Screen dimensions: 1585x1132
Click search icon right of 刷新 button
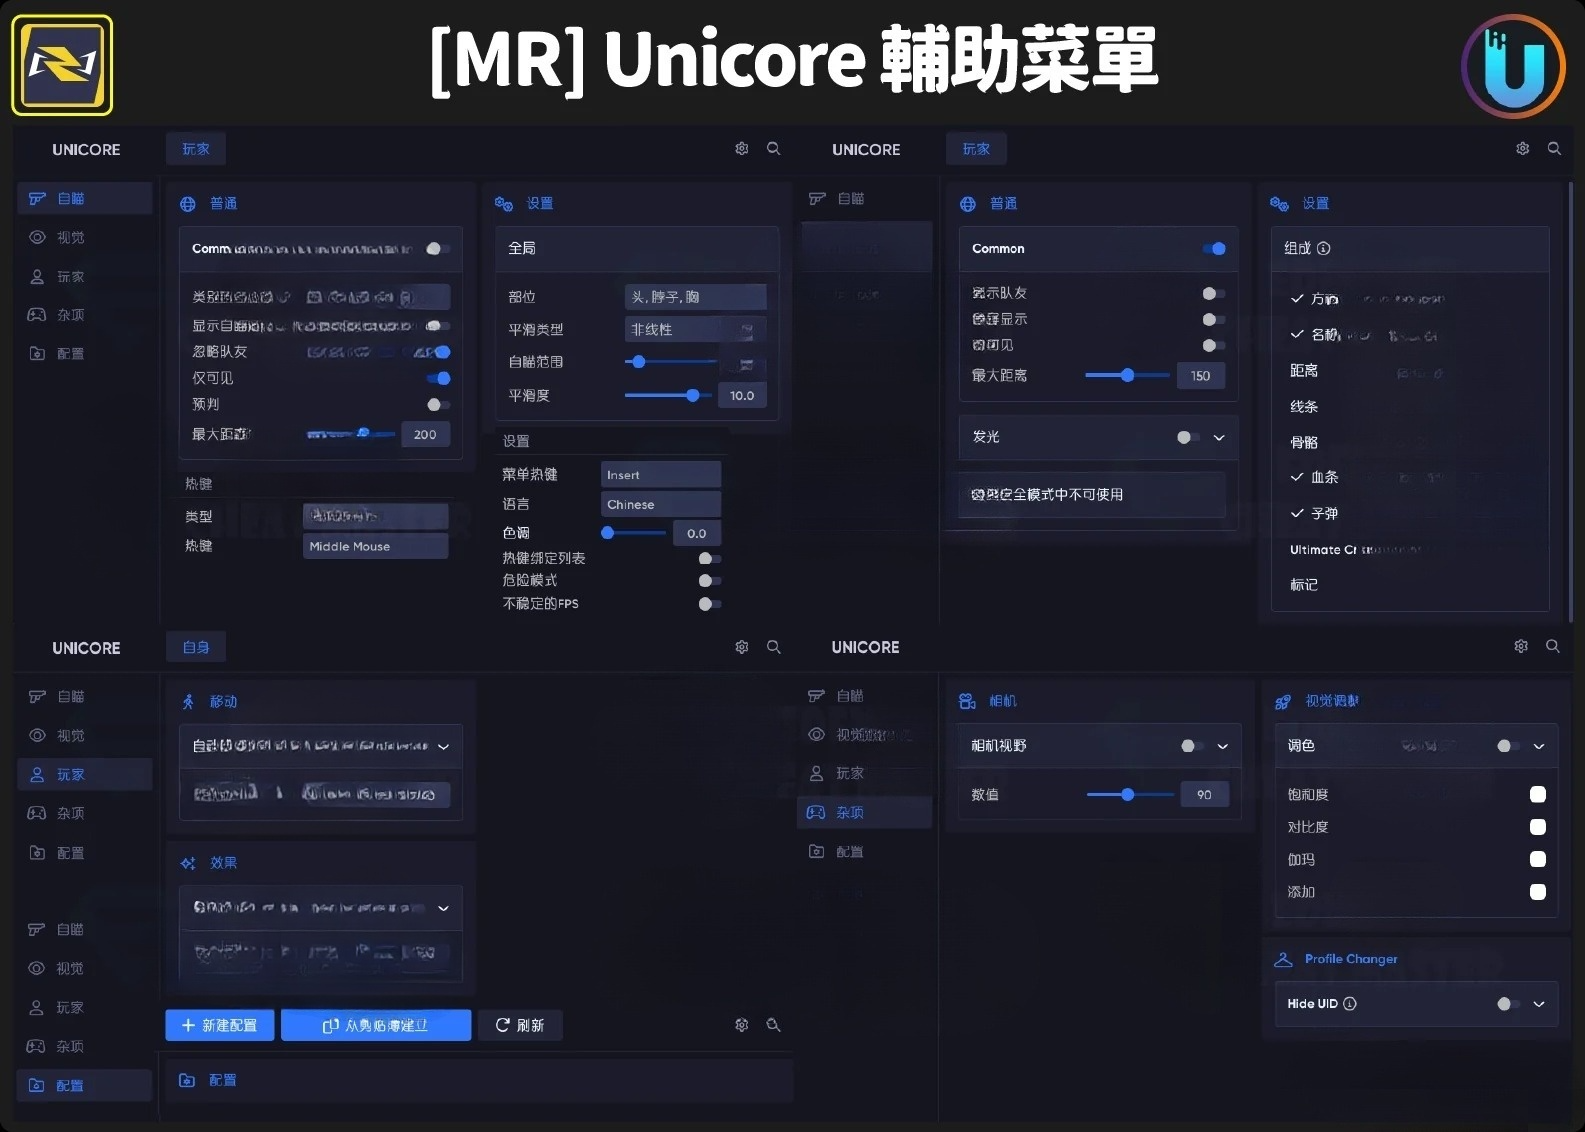[774, 1025]
